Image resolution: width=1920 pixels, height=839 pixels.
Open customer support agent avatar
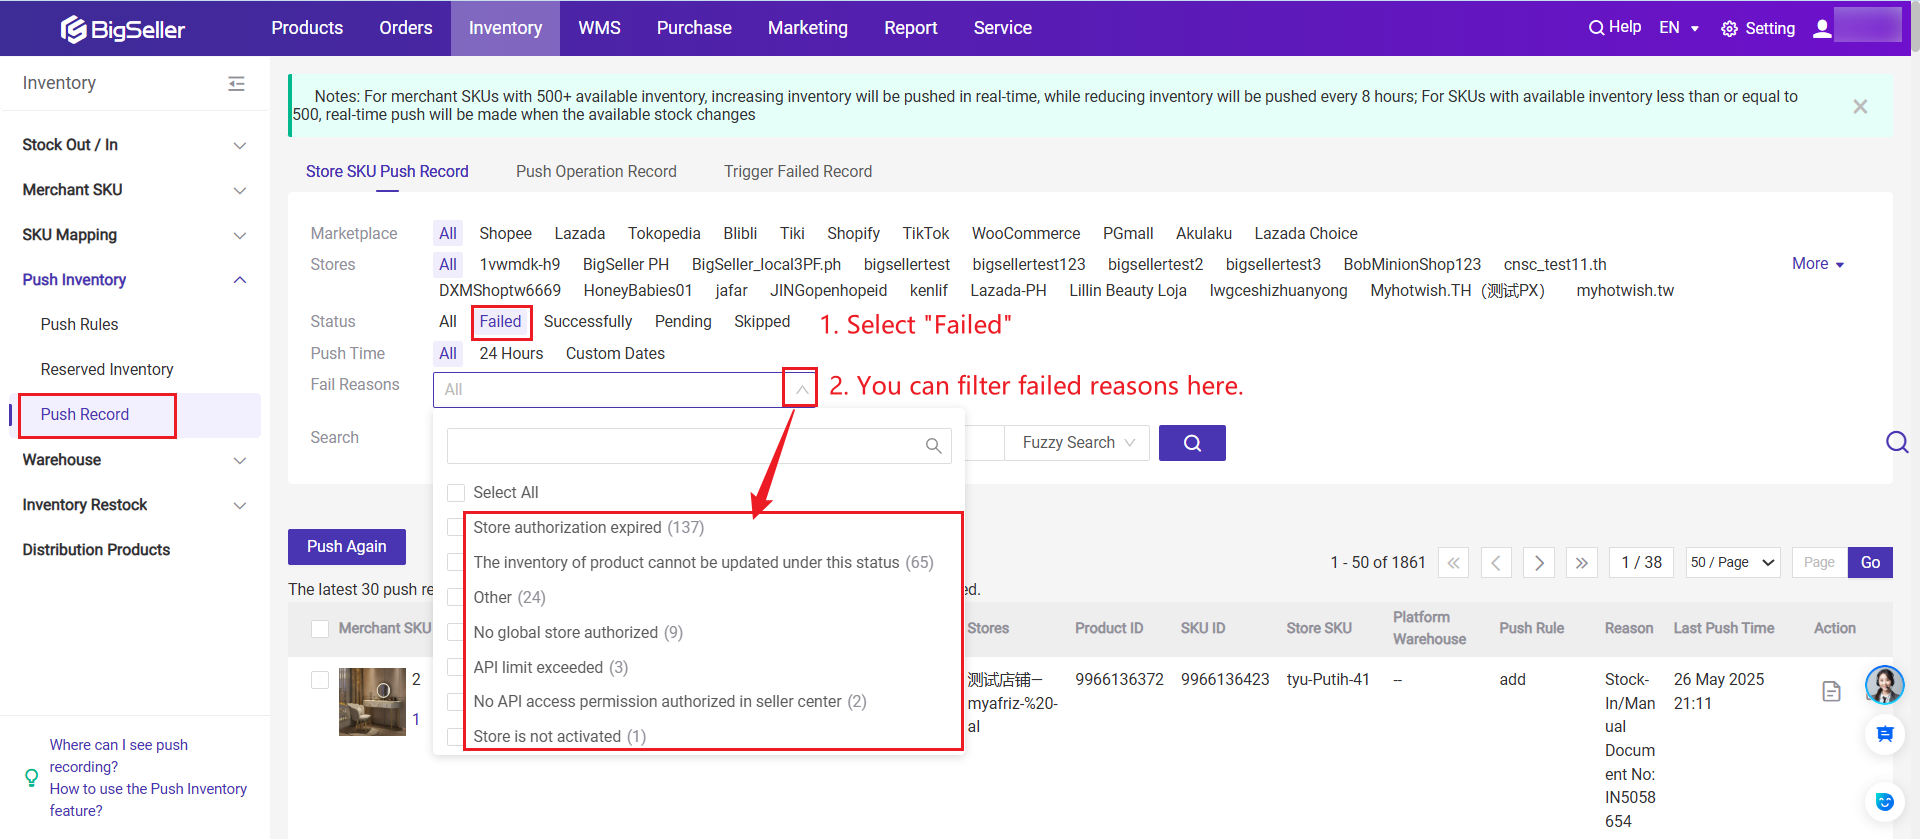[1885, 685]
